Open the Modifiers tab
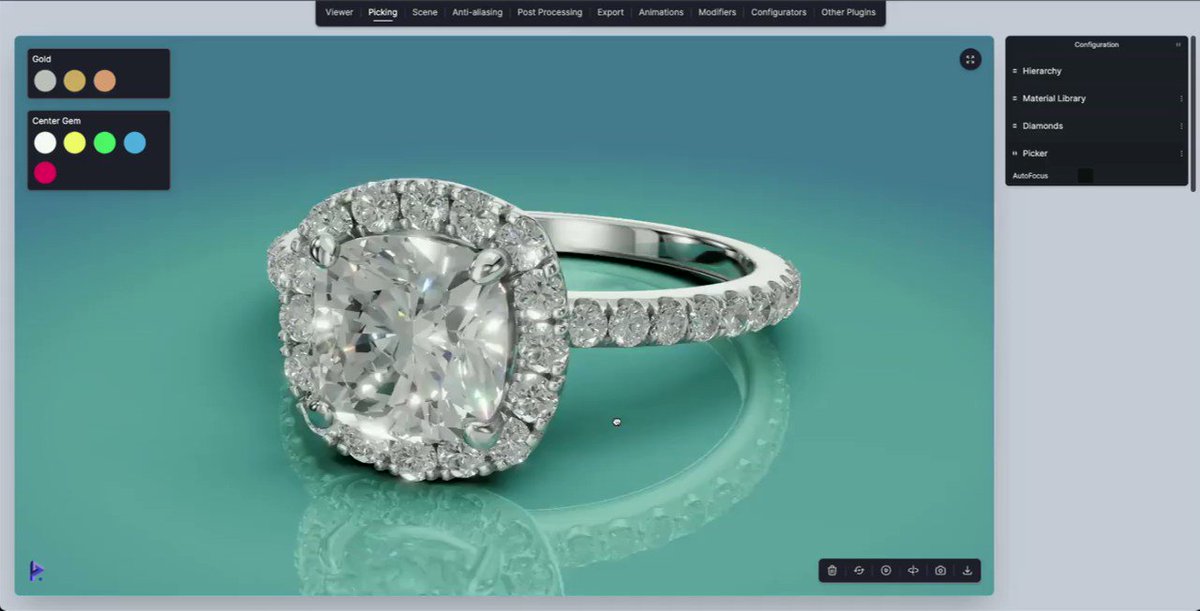This screenshot has width=1200, height=611. (x=718, y=13)
